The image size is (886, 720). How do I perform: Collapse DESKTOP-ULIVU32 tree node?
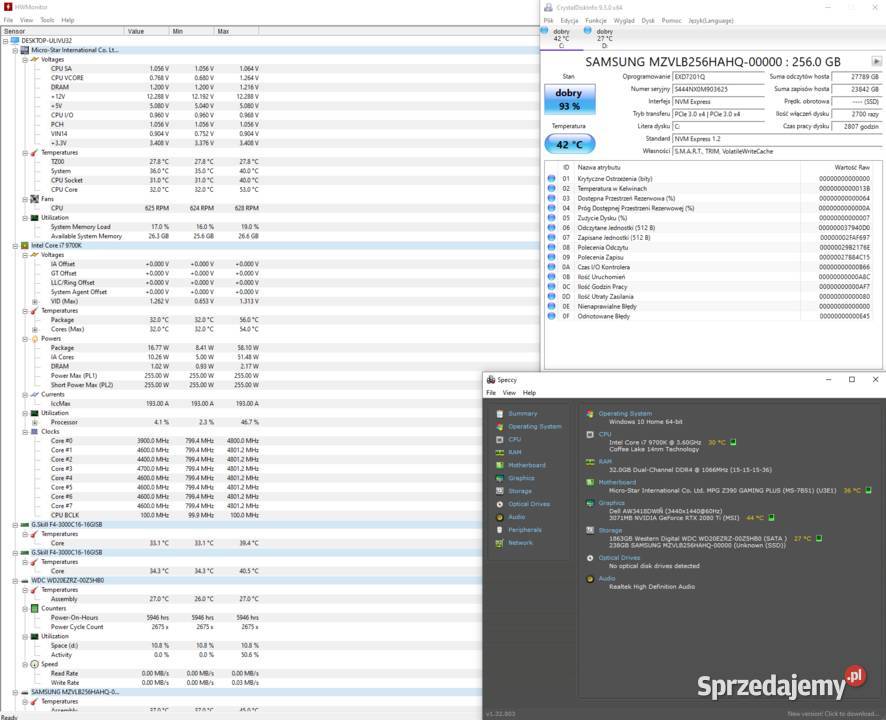coord(6,41)
